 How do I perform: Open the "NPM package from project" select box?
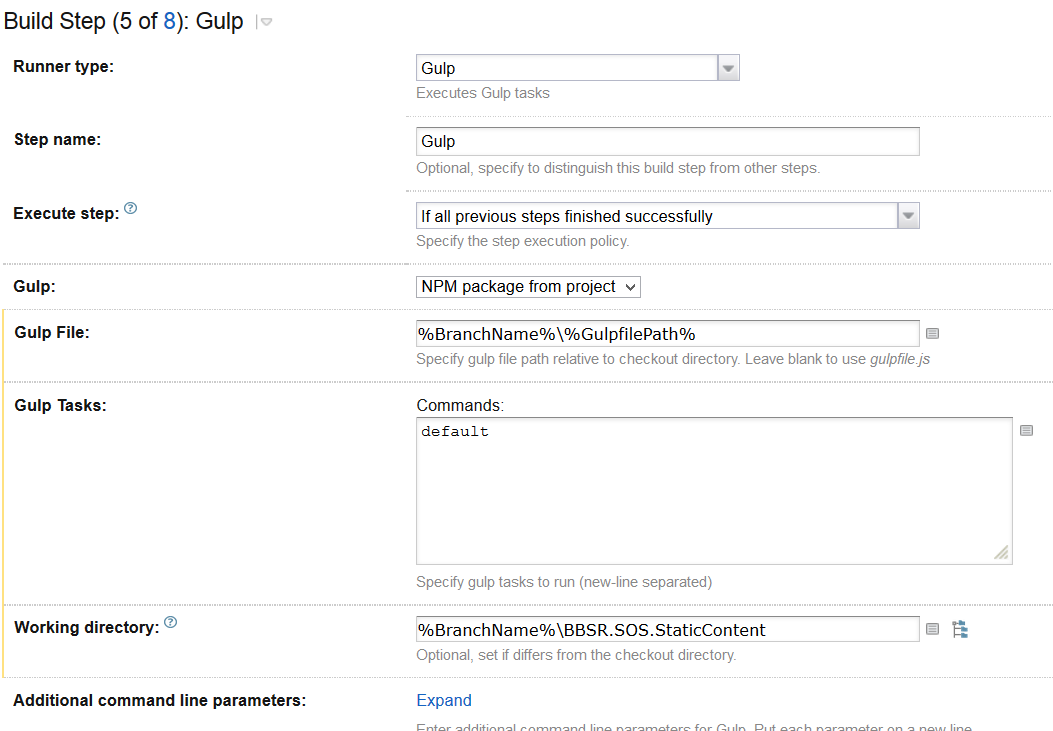point(528,287)
